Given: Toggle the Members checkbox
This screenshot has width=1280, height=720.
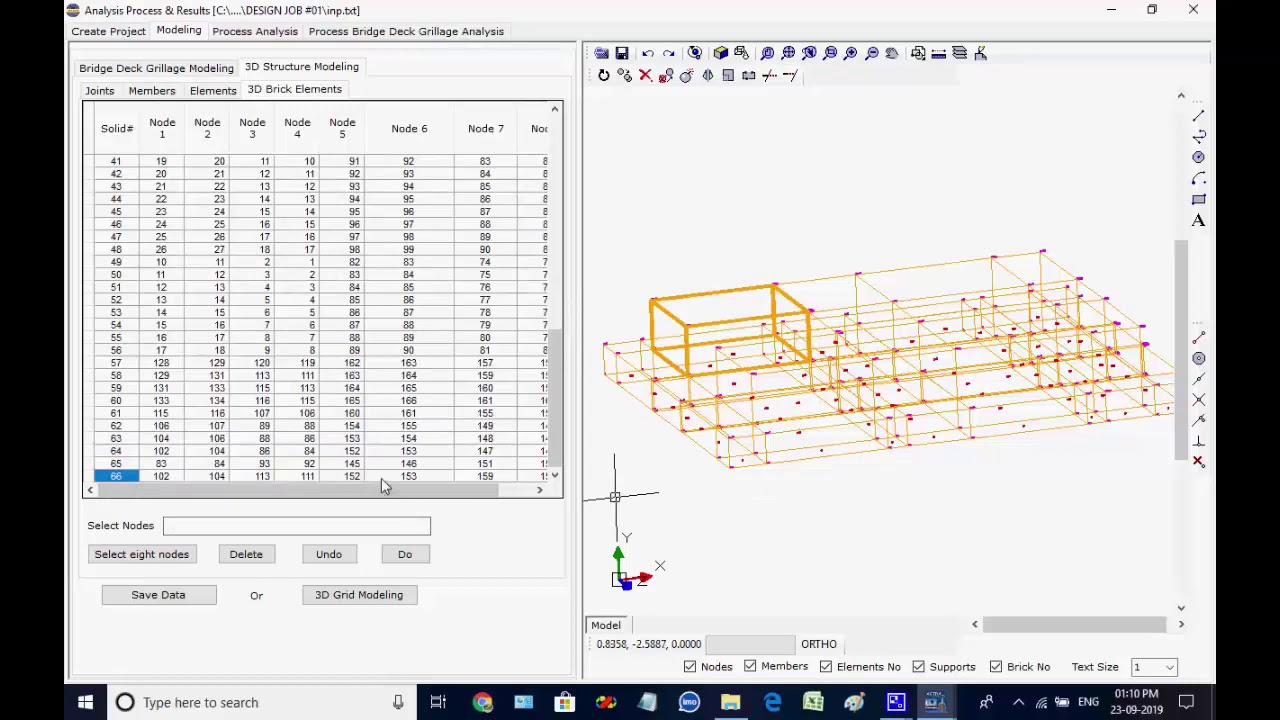Looking at the screenshot, I should coord(750,667).
